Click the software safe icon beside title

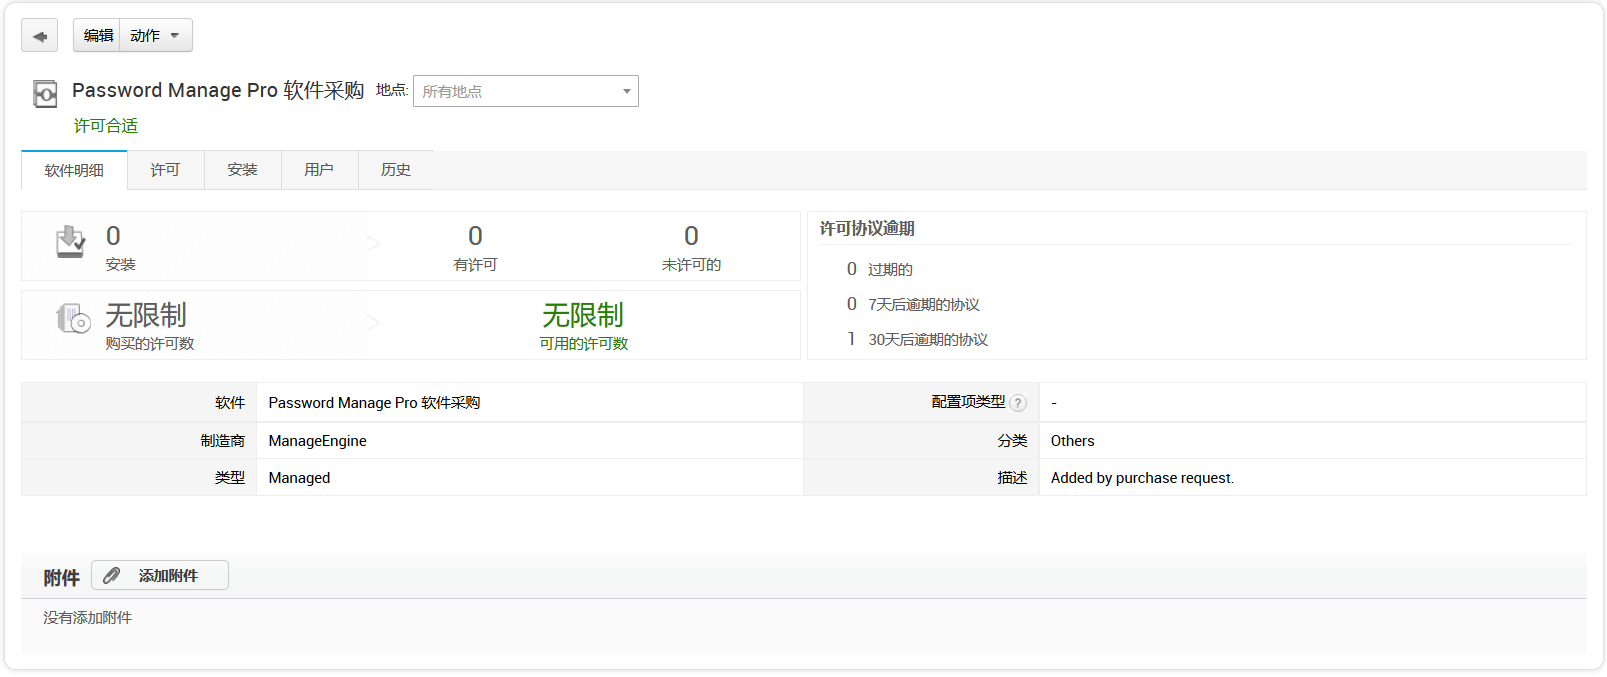coord(45,94)
